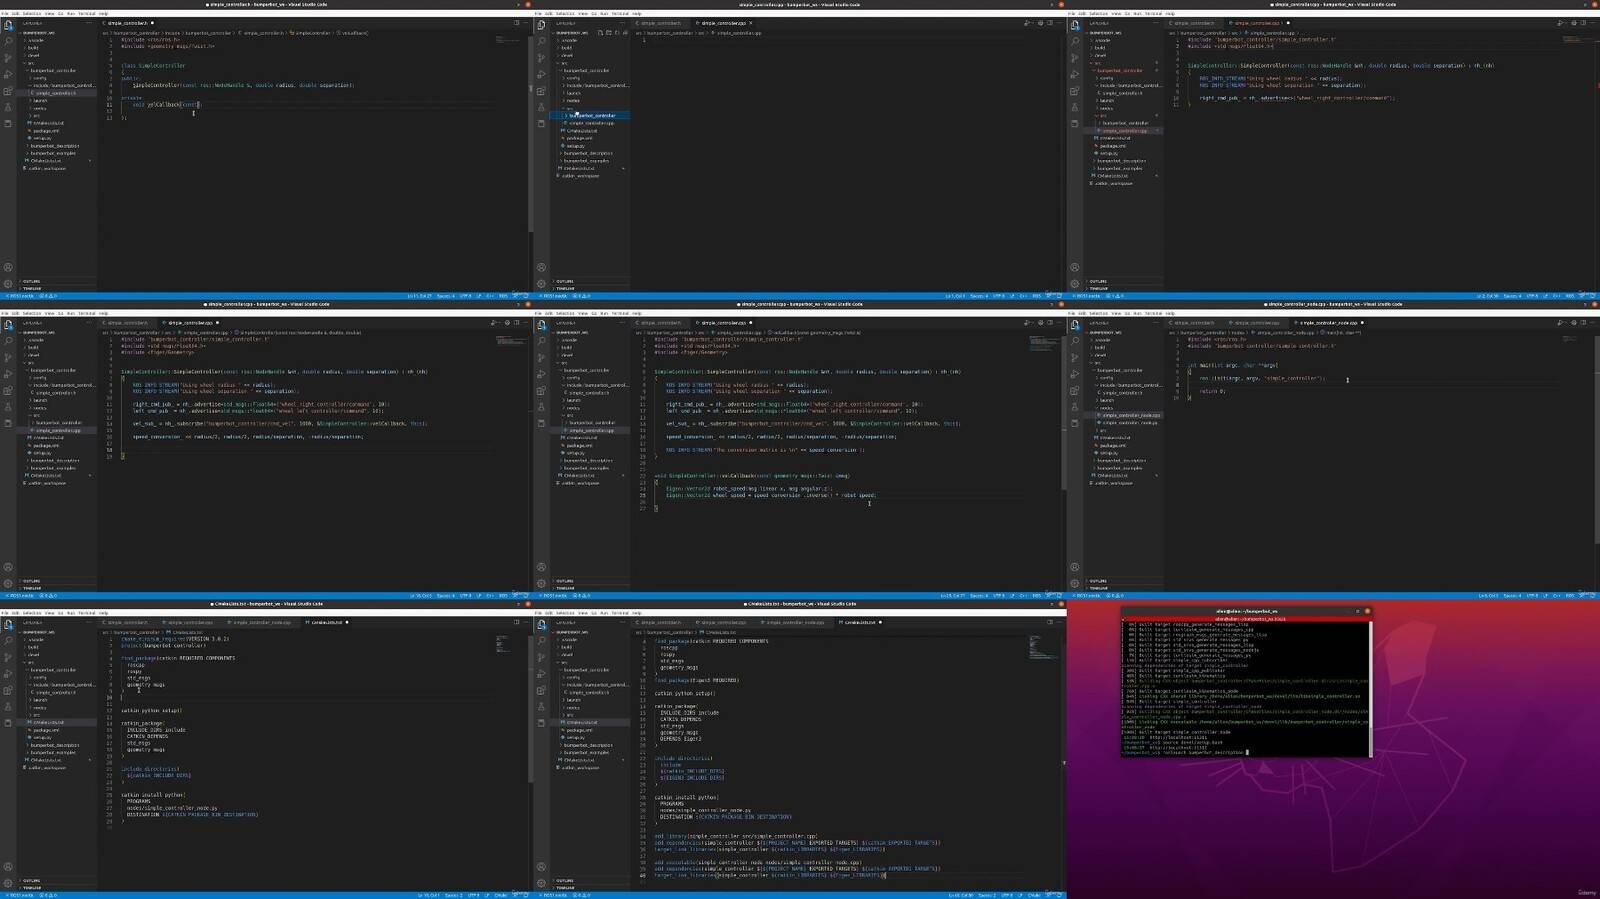Open Source Control in the bottom-middle CMakeLists.txt window
The height and width of the screenshot is (899, 1600).
point(541,657)
